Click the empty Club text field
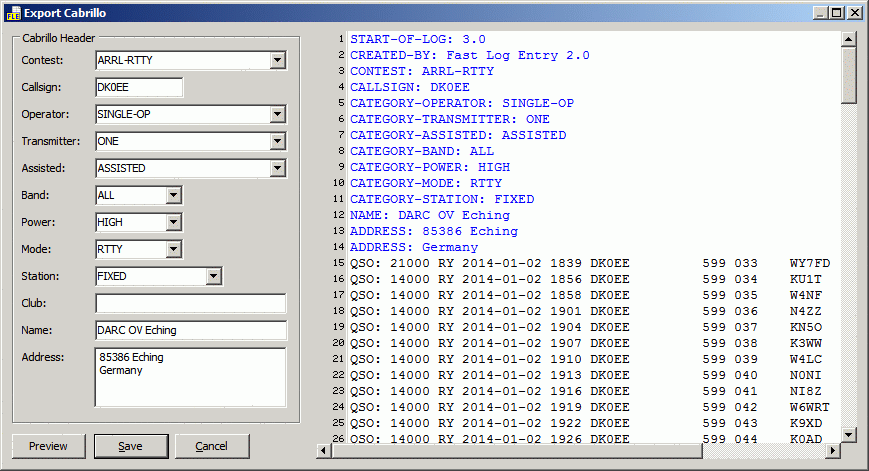This screenshot has width=869, height=471. (191, 303)
